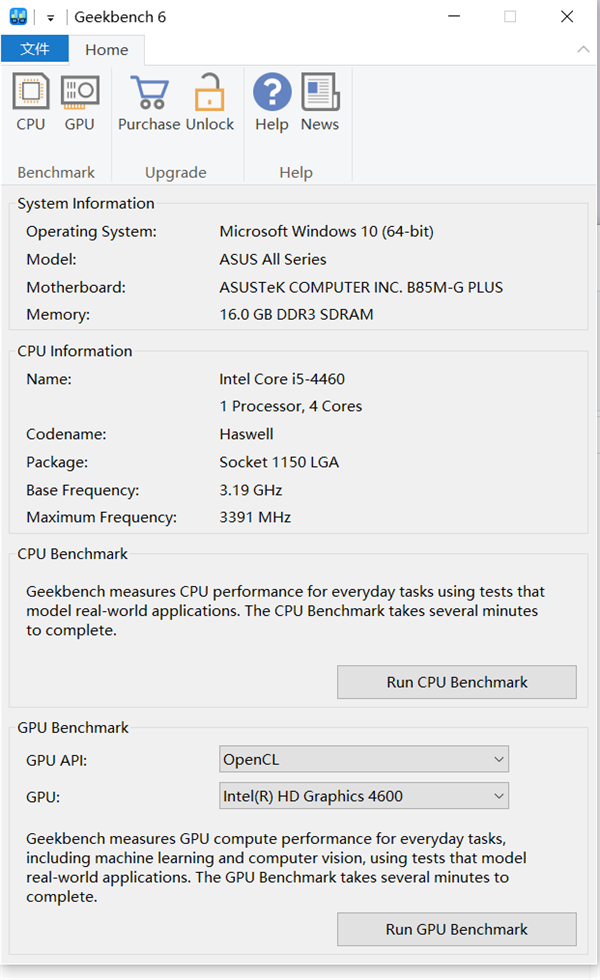Click the Upgrade ribbon group label
Screen dimensions: 600x980
tap(177, 172)
